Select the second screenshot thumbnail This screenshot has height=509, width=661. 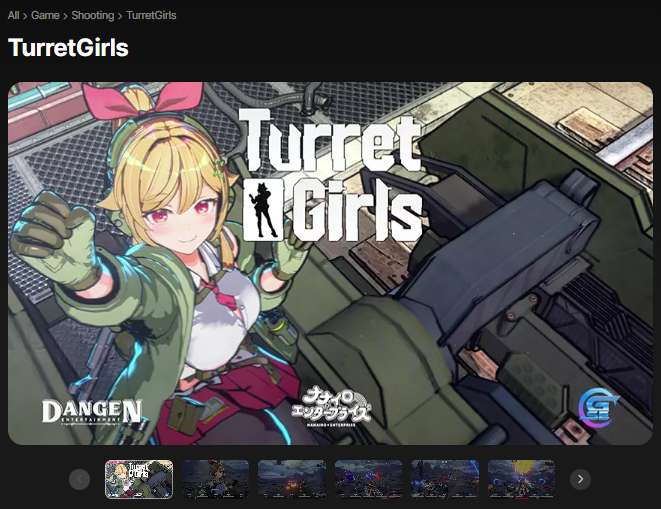coord(215,479)
